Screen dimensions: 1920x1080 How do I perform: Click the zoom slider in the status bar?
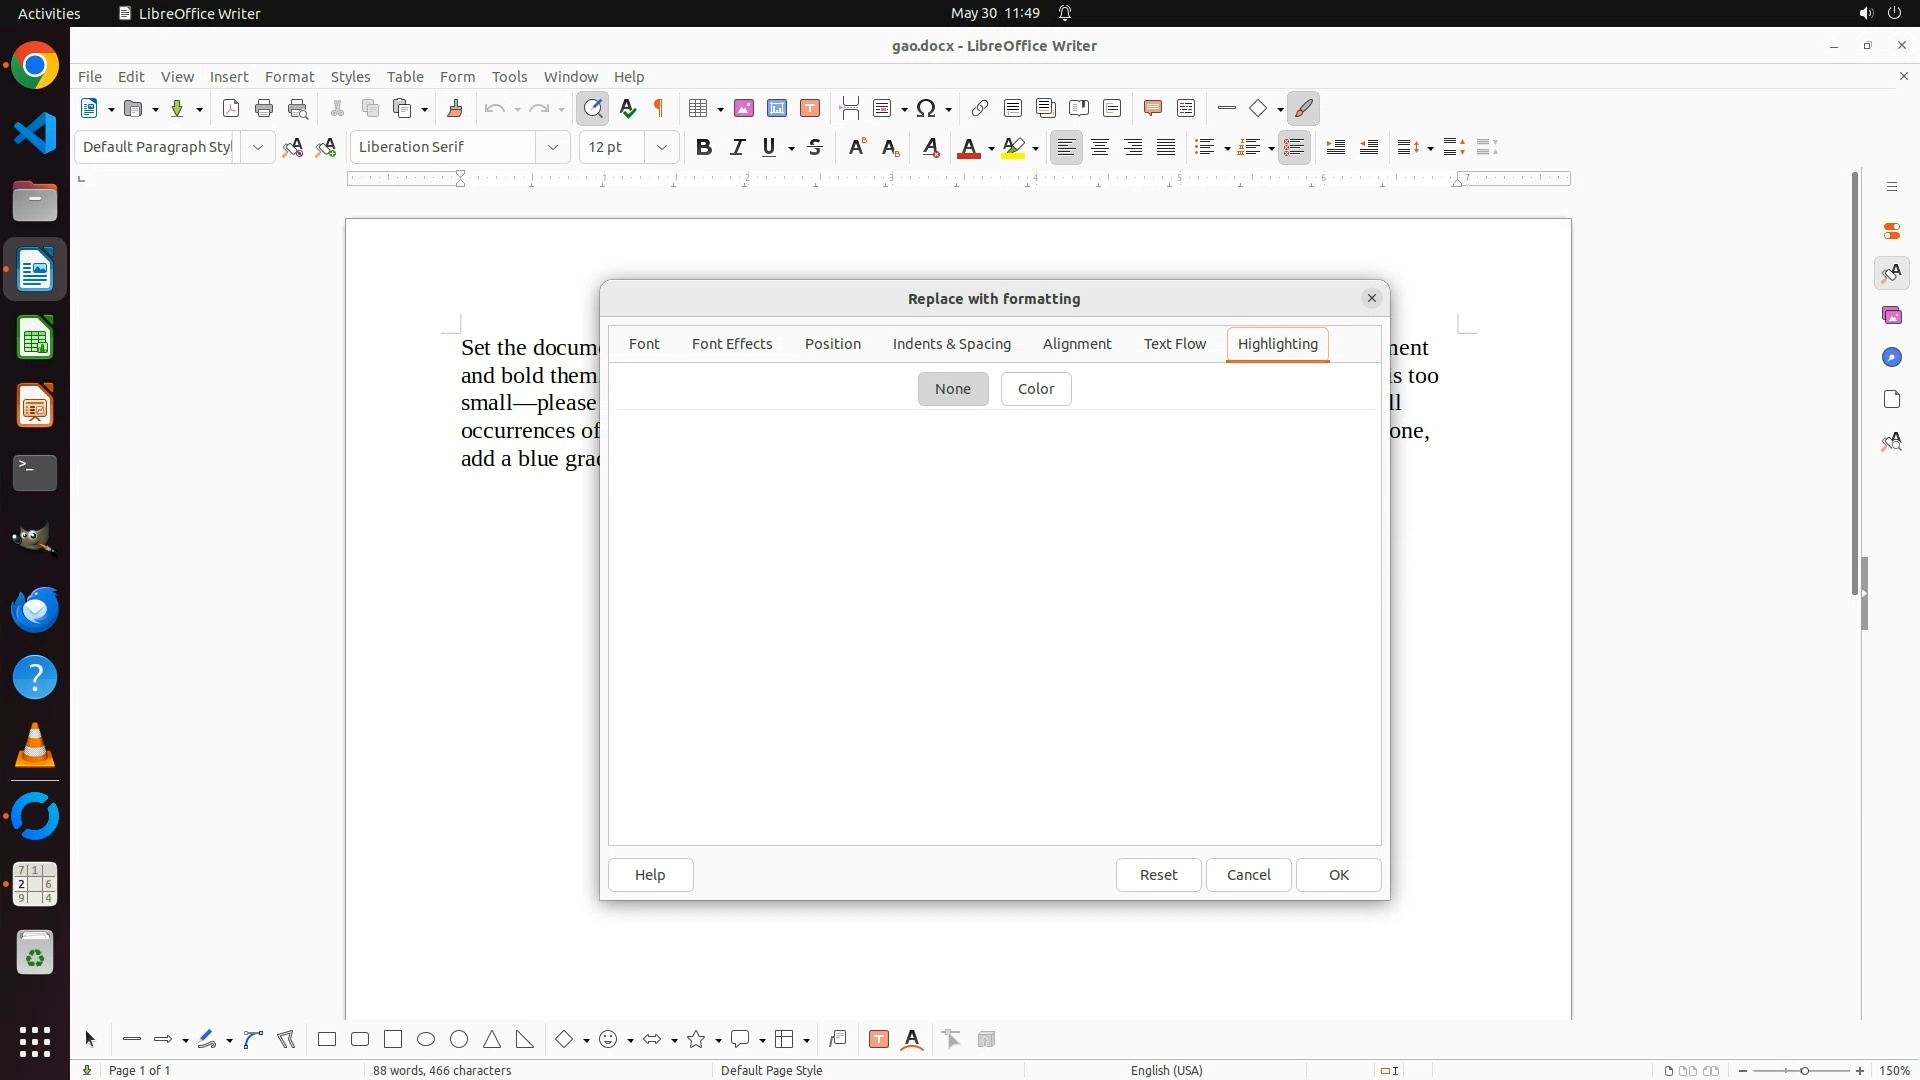click(x=1803, y=1070)
